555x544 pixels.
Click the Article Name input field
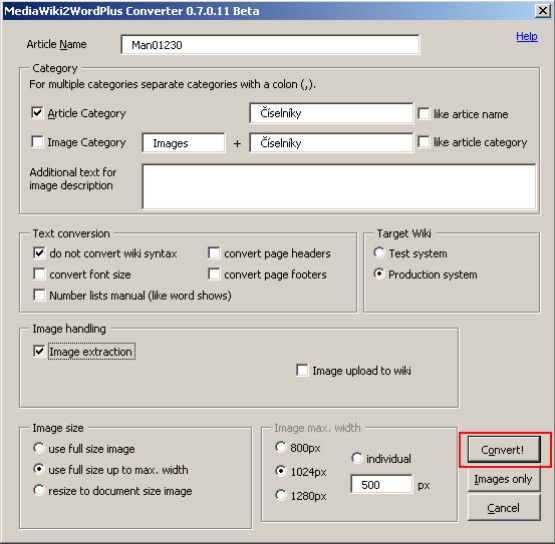[270, 45]
